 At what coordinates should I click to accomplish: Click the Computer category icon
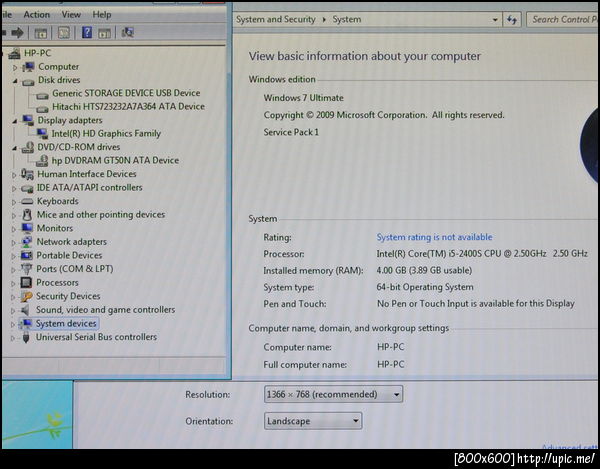pyautogui.click(x=28, y=67)
